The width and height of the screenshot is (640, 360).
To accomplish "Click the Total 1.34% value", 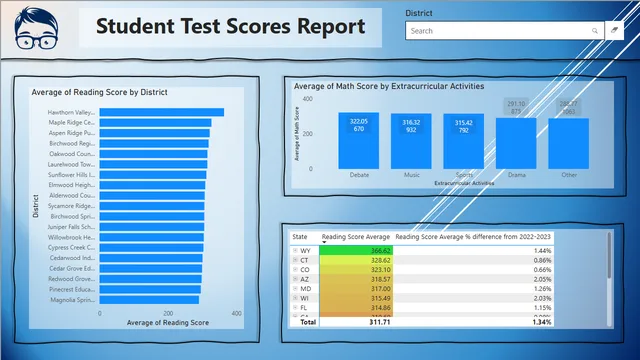I will tap(542, 322).
